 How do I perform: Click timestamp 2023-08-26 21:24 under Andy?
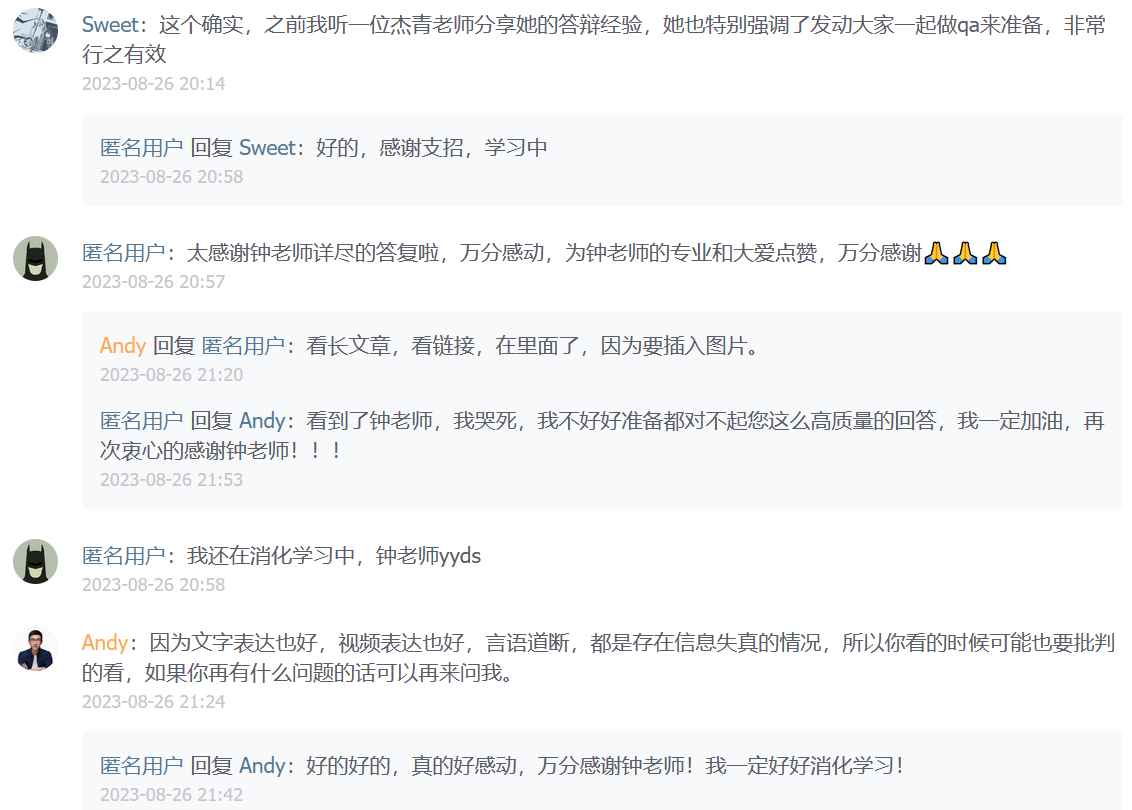[154, 702]
